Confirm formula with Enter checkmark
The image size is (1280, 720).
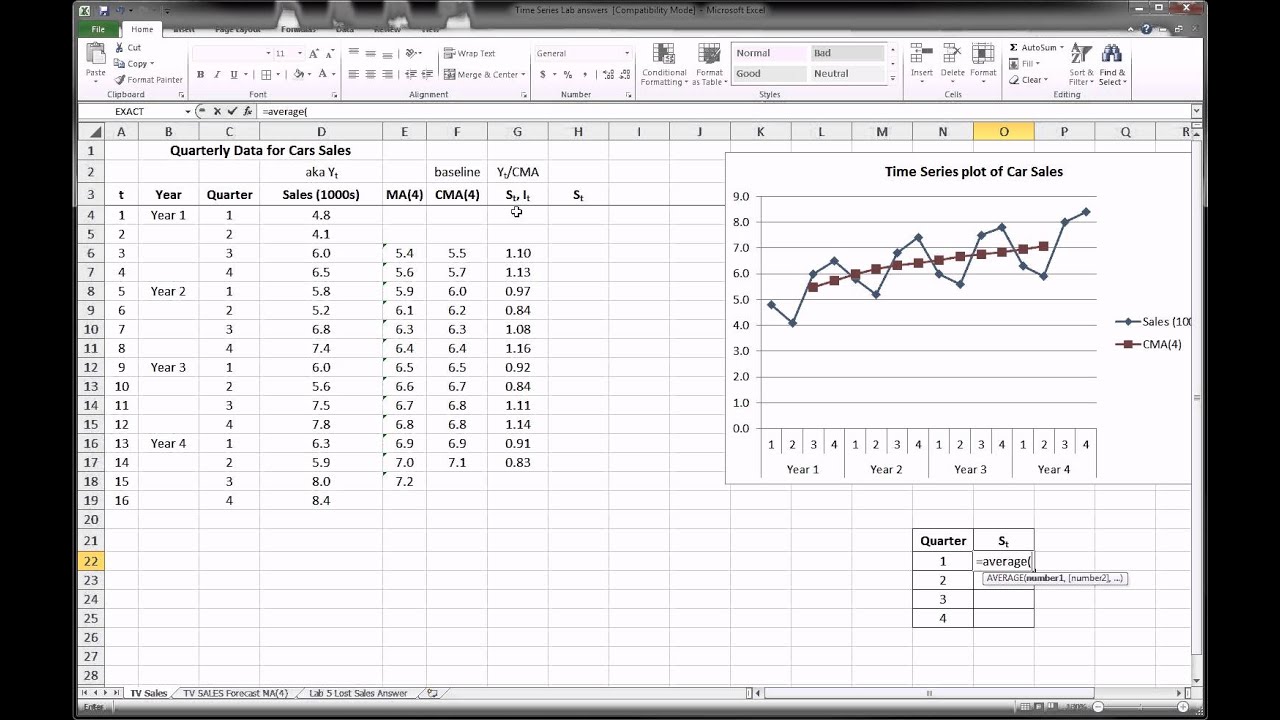(x=232, y=112)
